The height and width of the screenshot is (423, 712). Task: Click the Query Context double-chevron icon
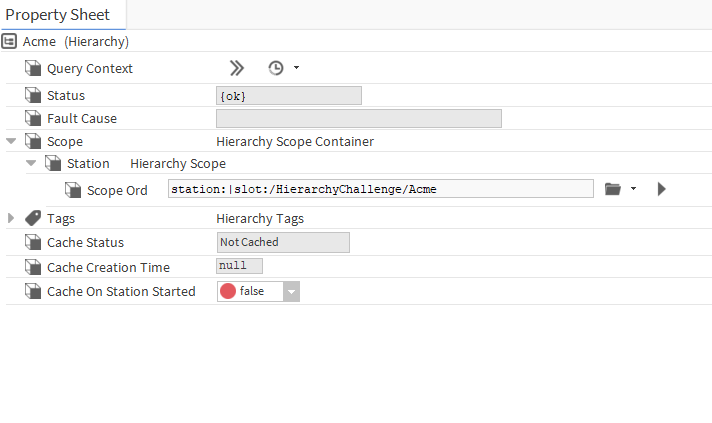click(x=237, y=68)
